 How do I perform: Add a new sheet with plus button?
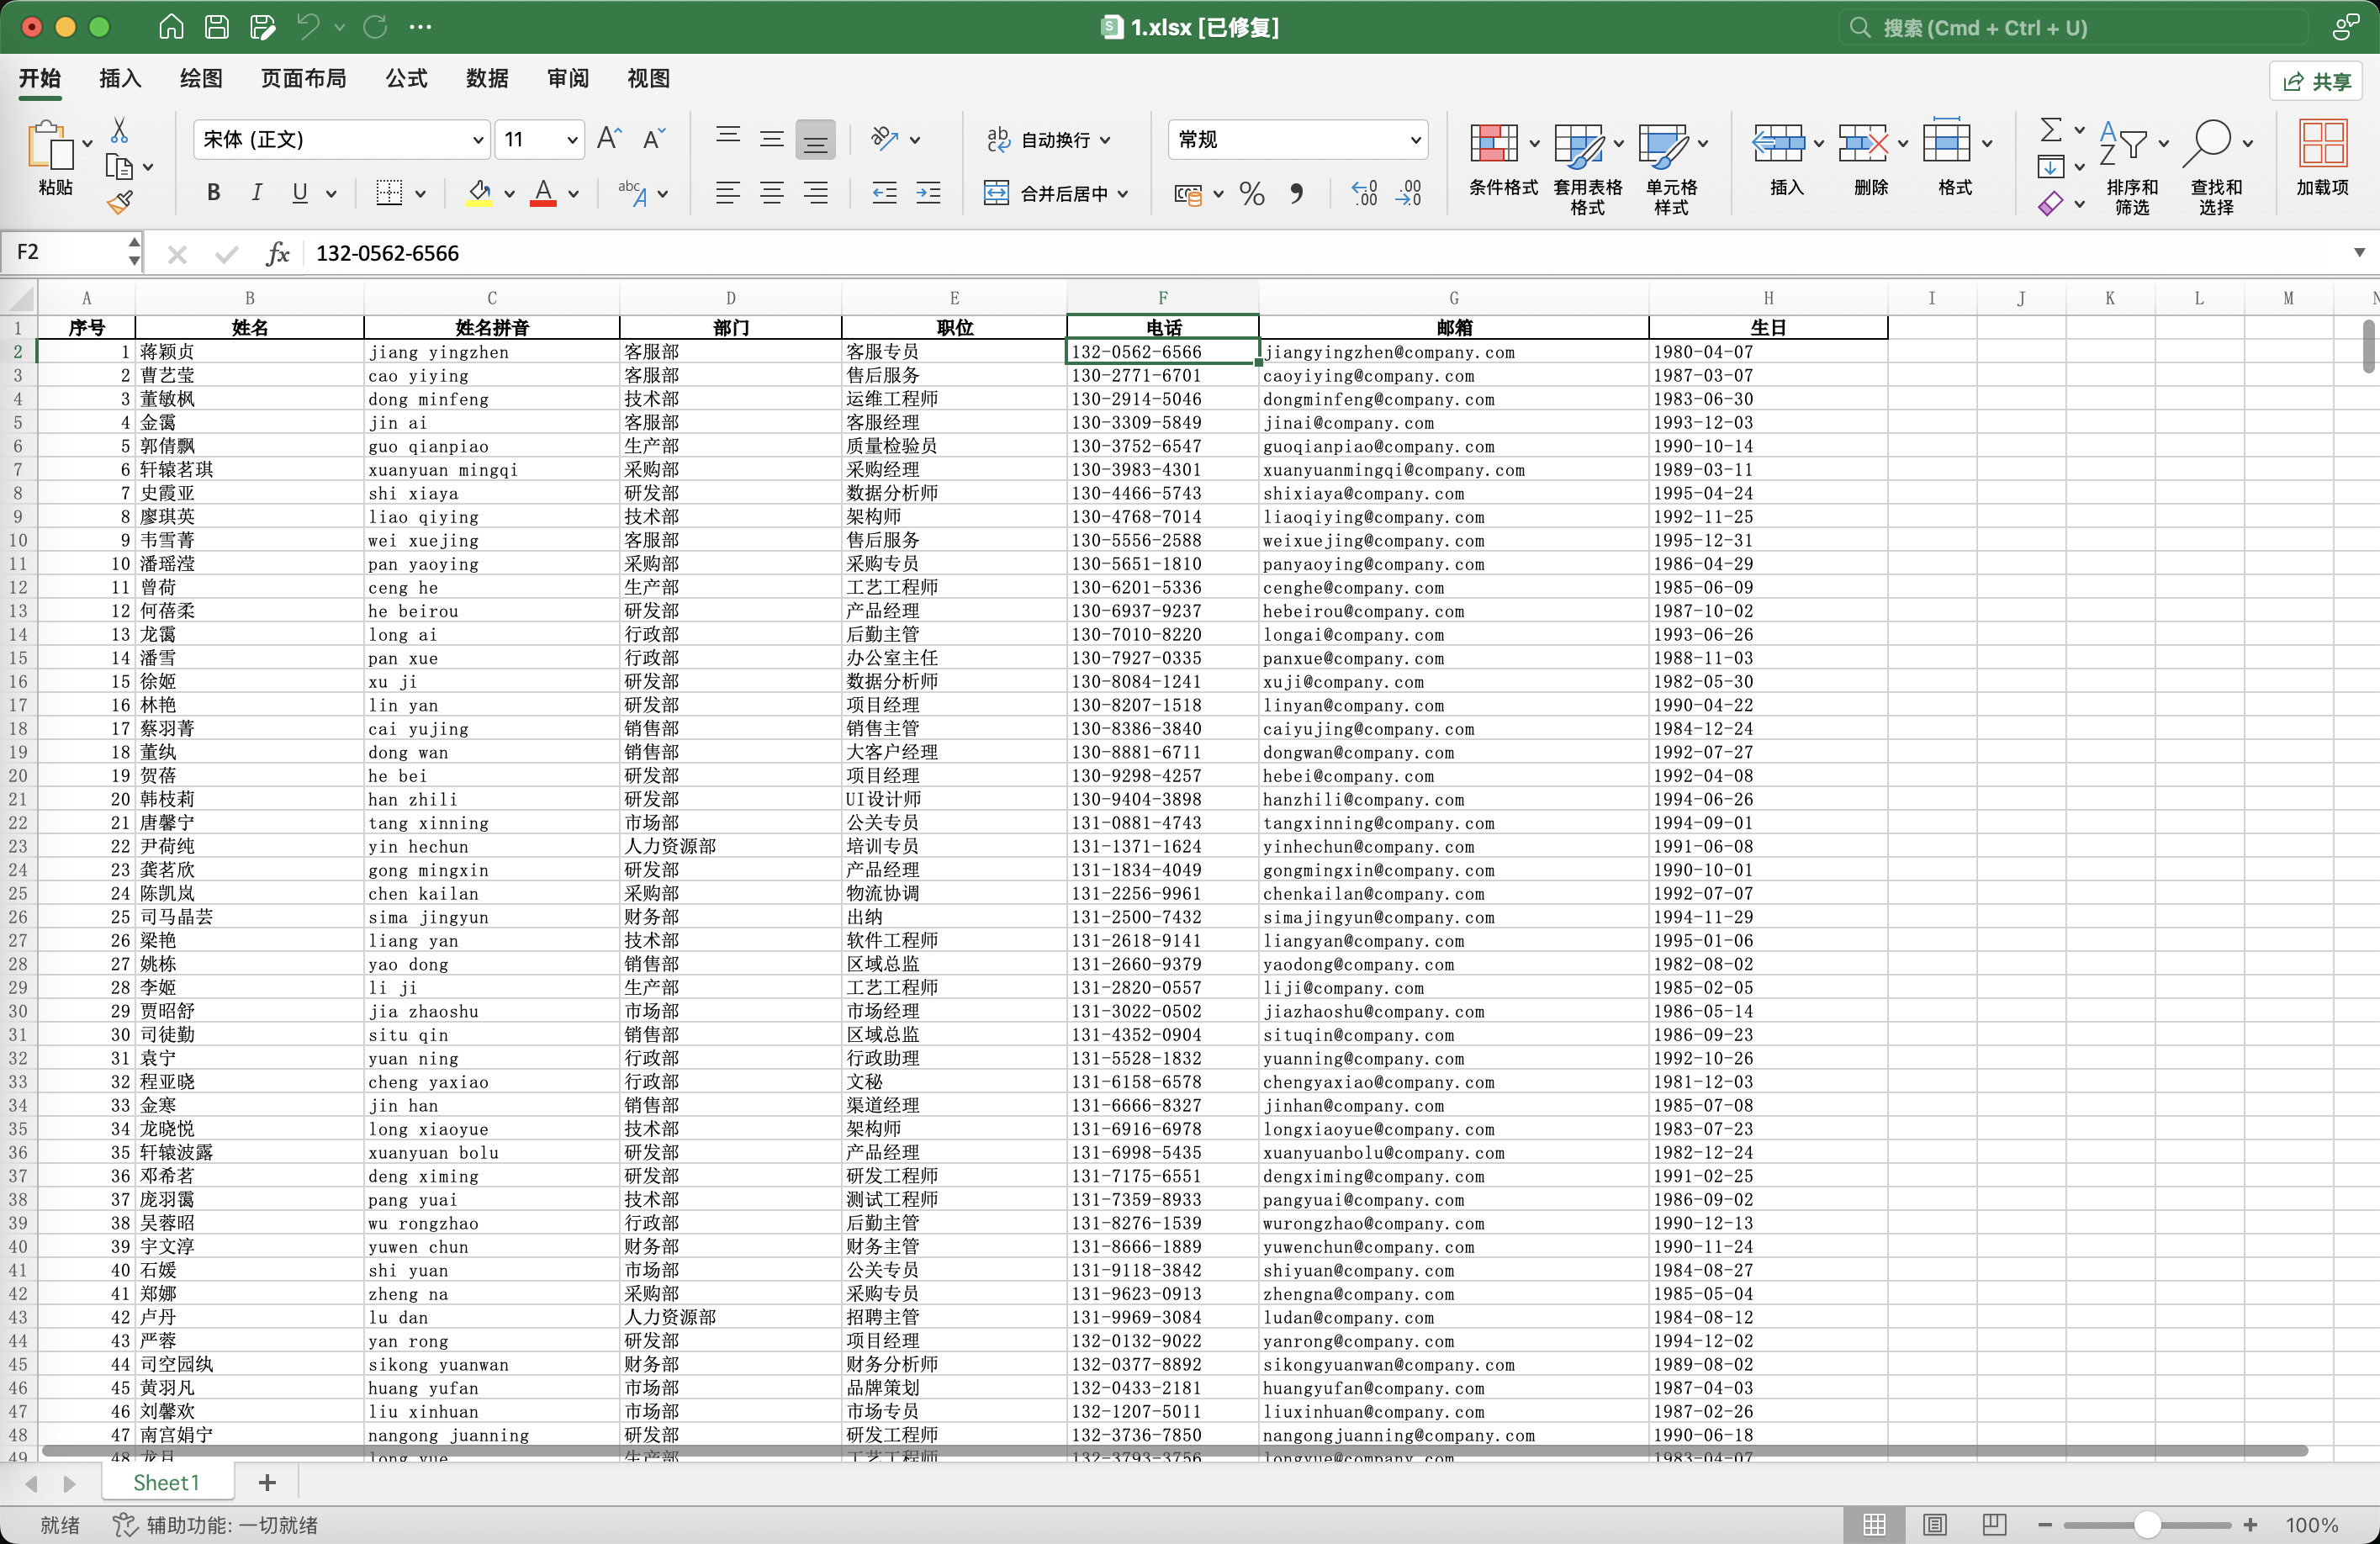point(267,1482)
